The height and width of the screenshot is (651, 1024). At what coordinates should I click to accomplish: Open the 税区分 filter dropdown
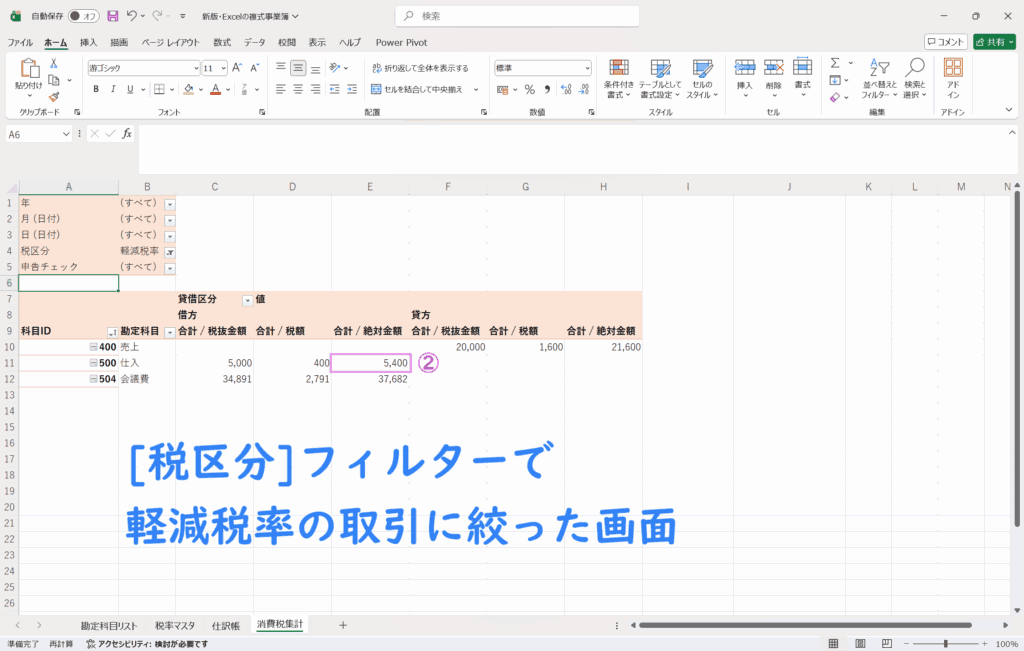click(x=169, y=252)
